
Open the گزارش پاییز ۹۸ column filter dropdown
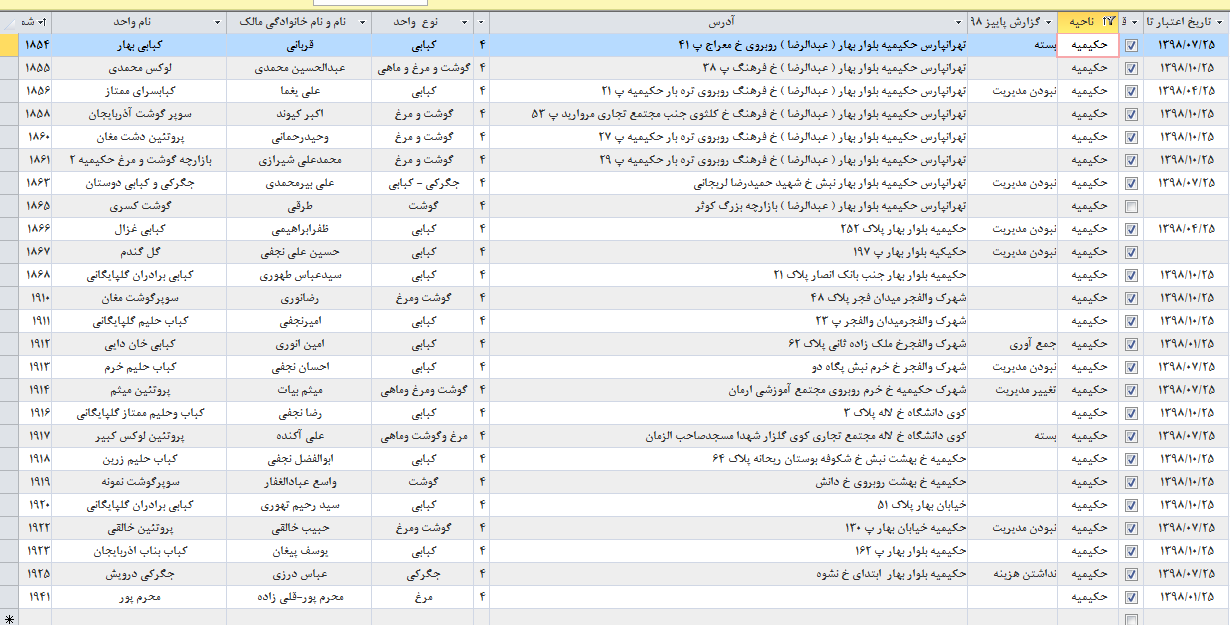tap(1049, 22)
